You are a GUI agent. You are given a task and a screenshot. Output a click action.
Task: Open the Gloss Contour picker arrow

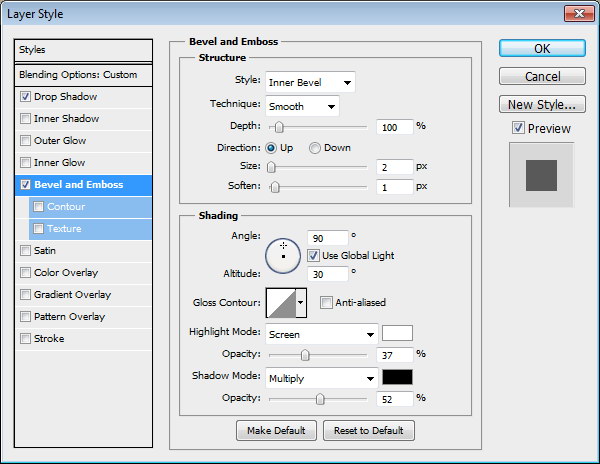[x=300, y=303]
